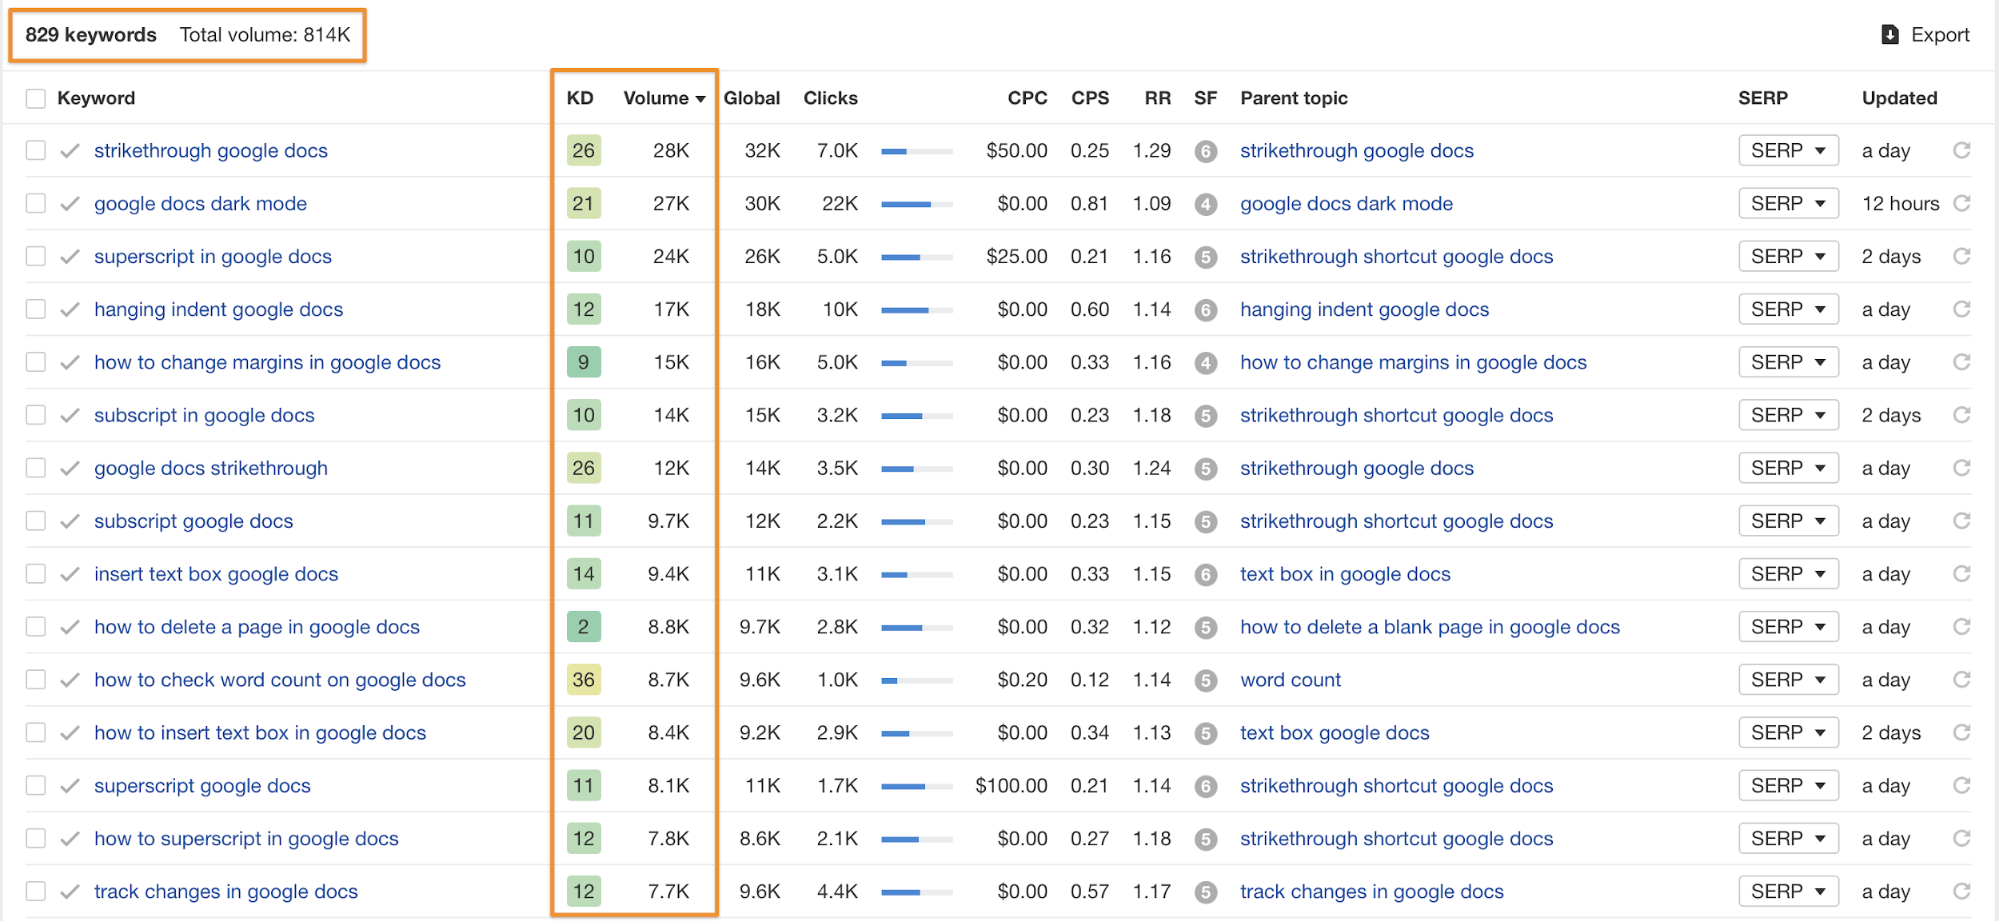Open parent topic link word count

click(1290, 680)
